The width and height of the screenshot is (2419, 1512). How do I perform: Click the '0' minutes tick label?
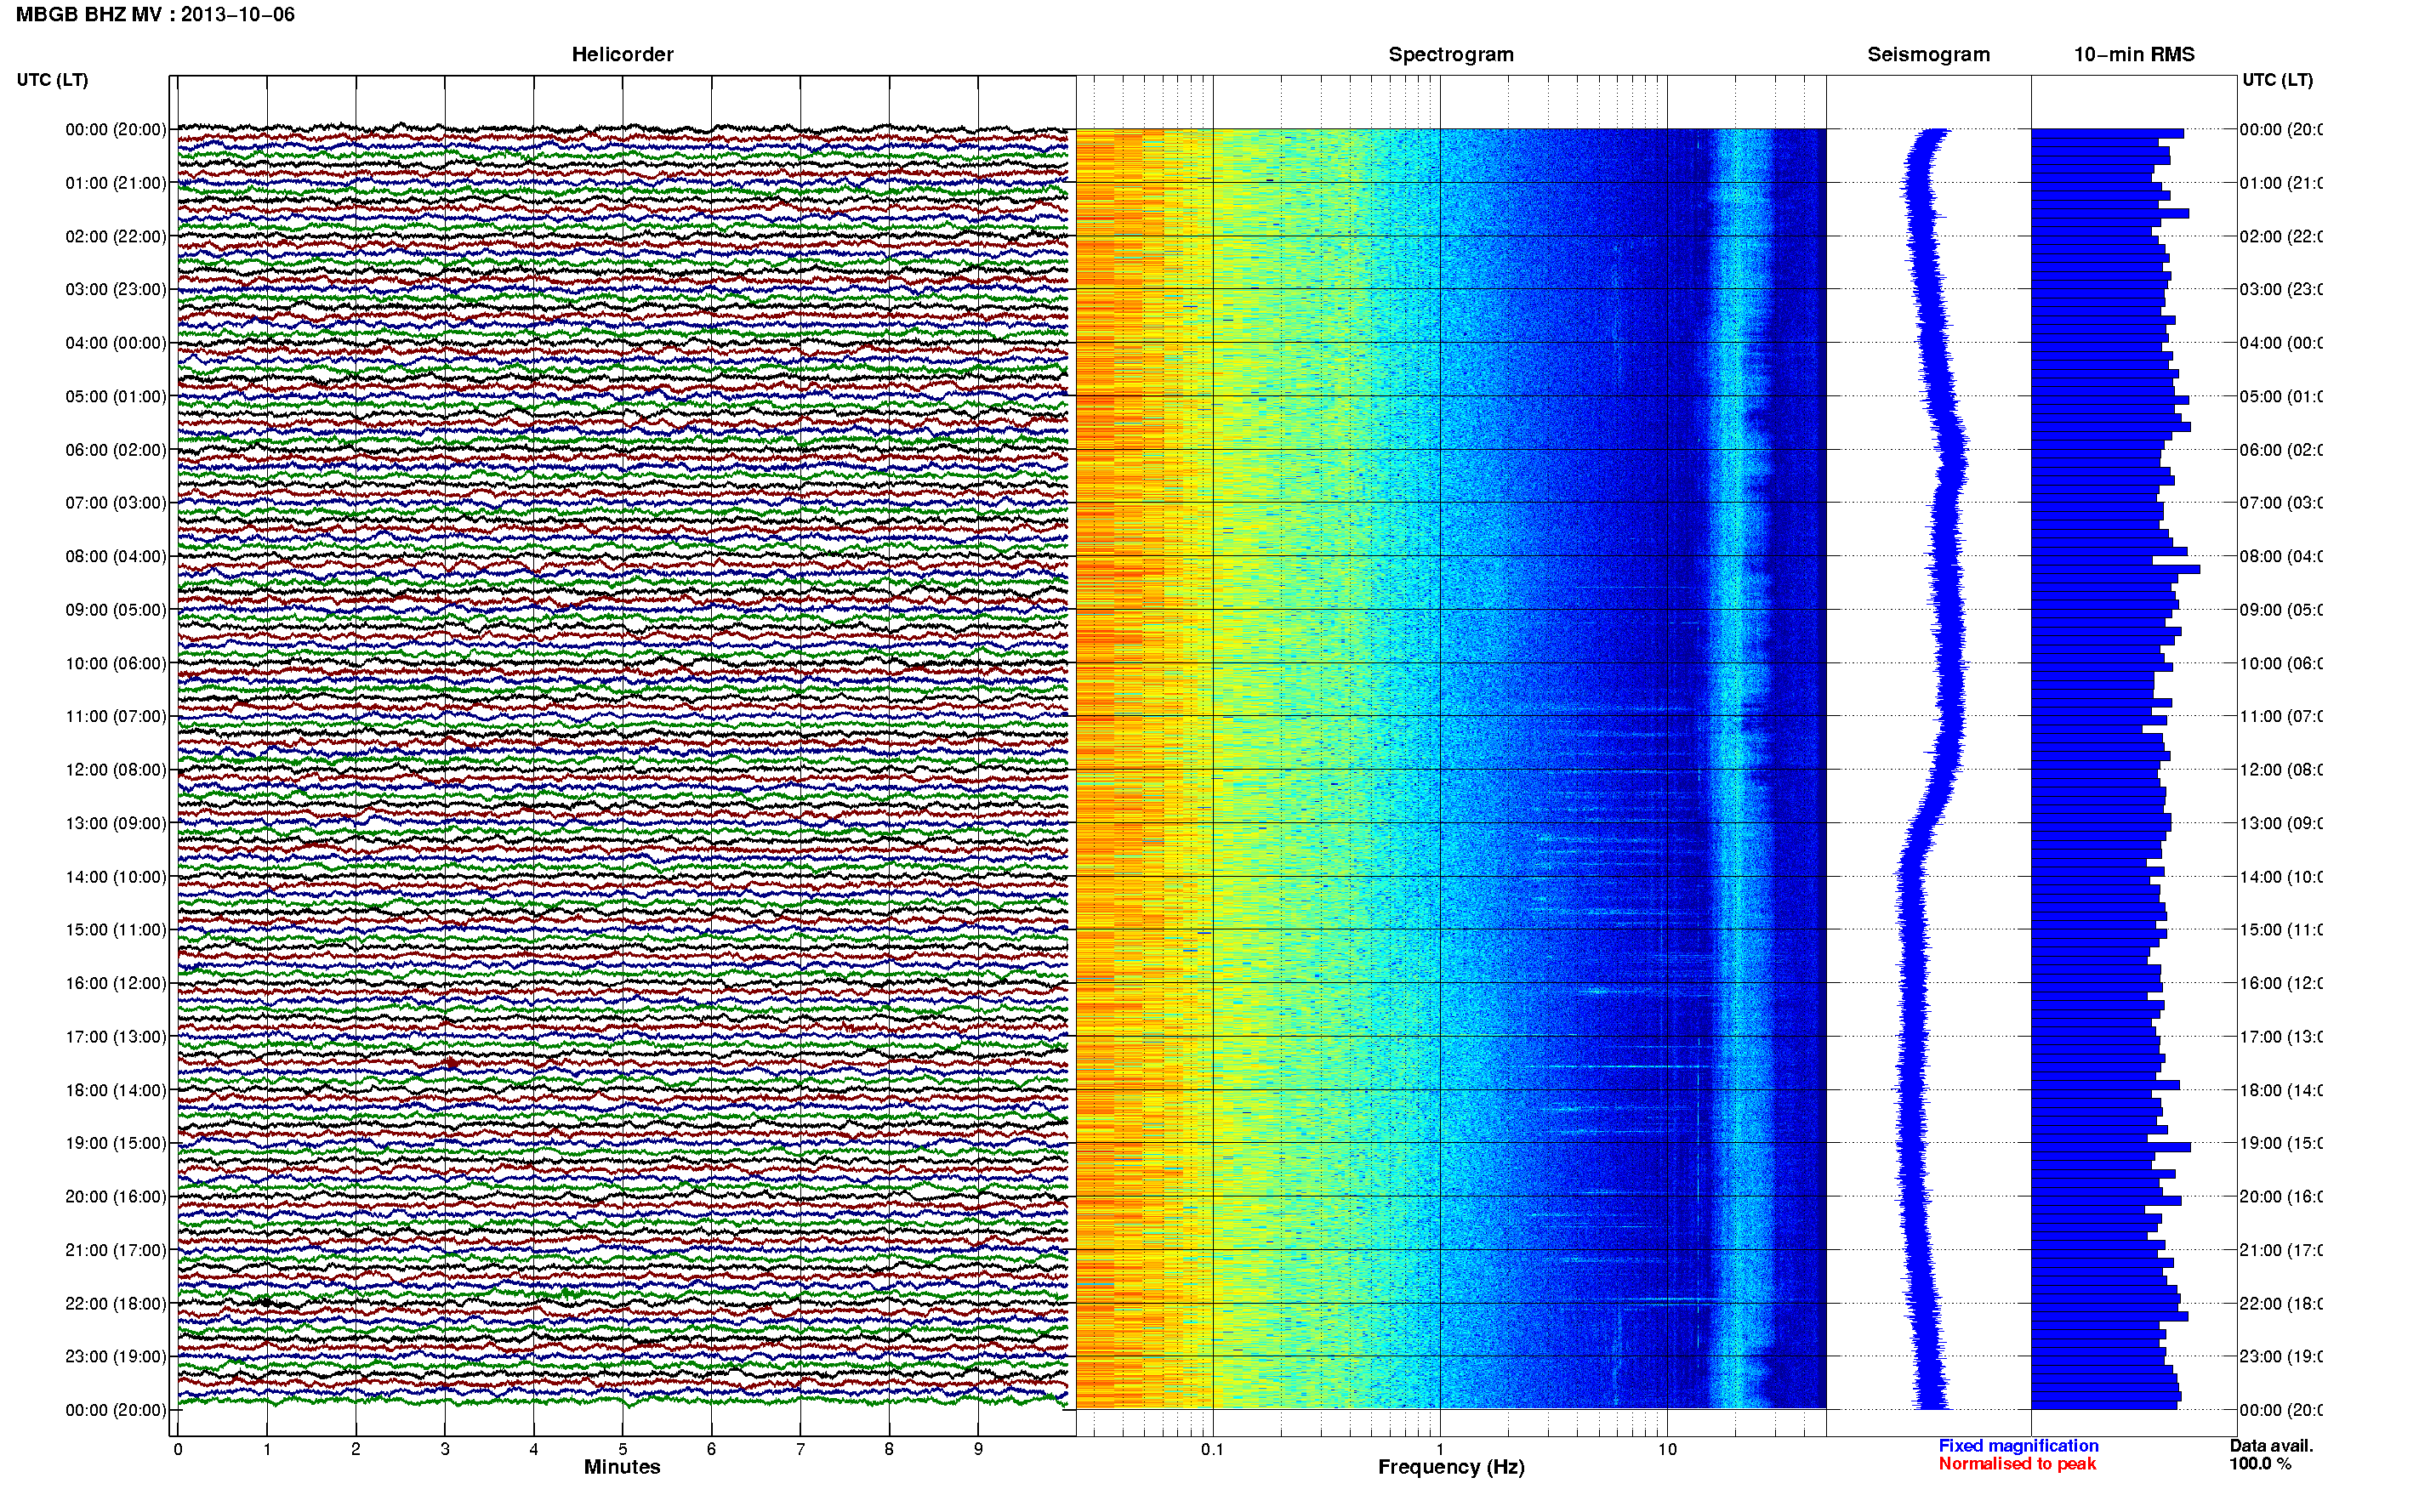tap(178, 1449)
